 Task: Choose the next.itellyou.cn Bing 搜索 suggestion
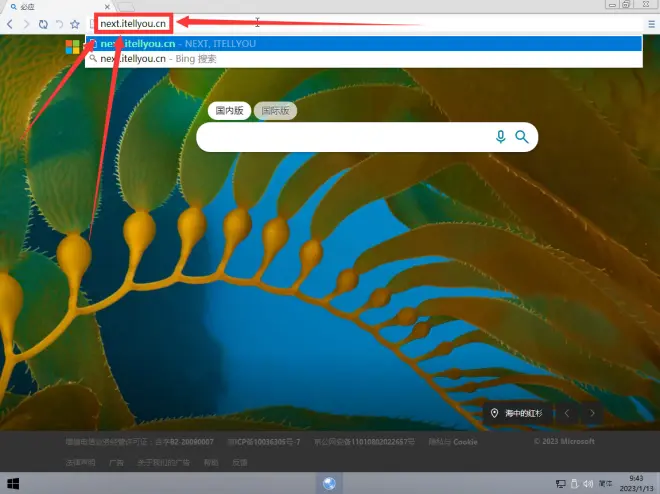pos(158,59)
